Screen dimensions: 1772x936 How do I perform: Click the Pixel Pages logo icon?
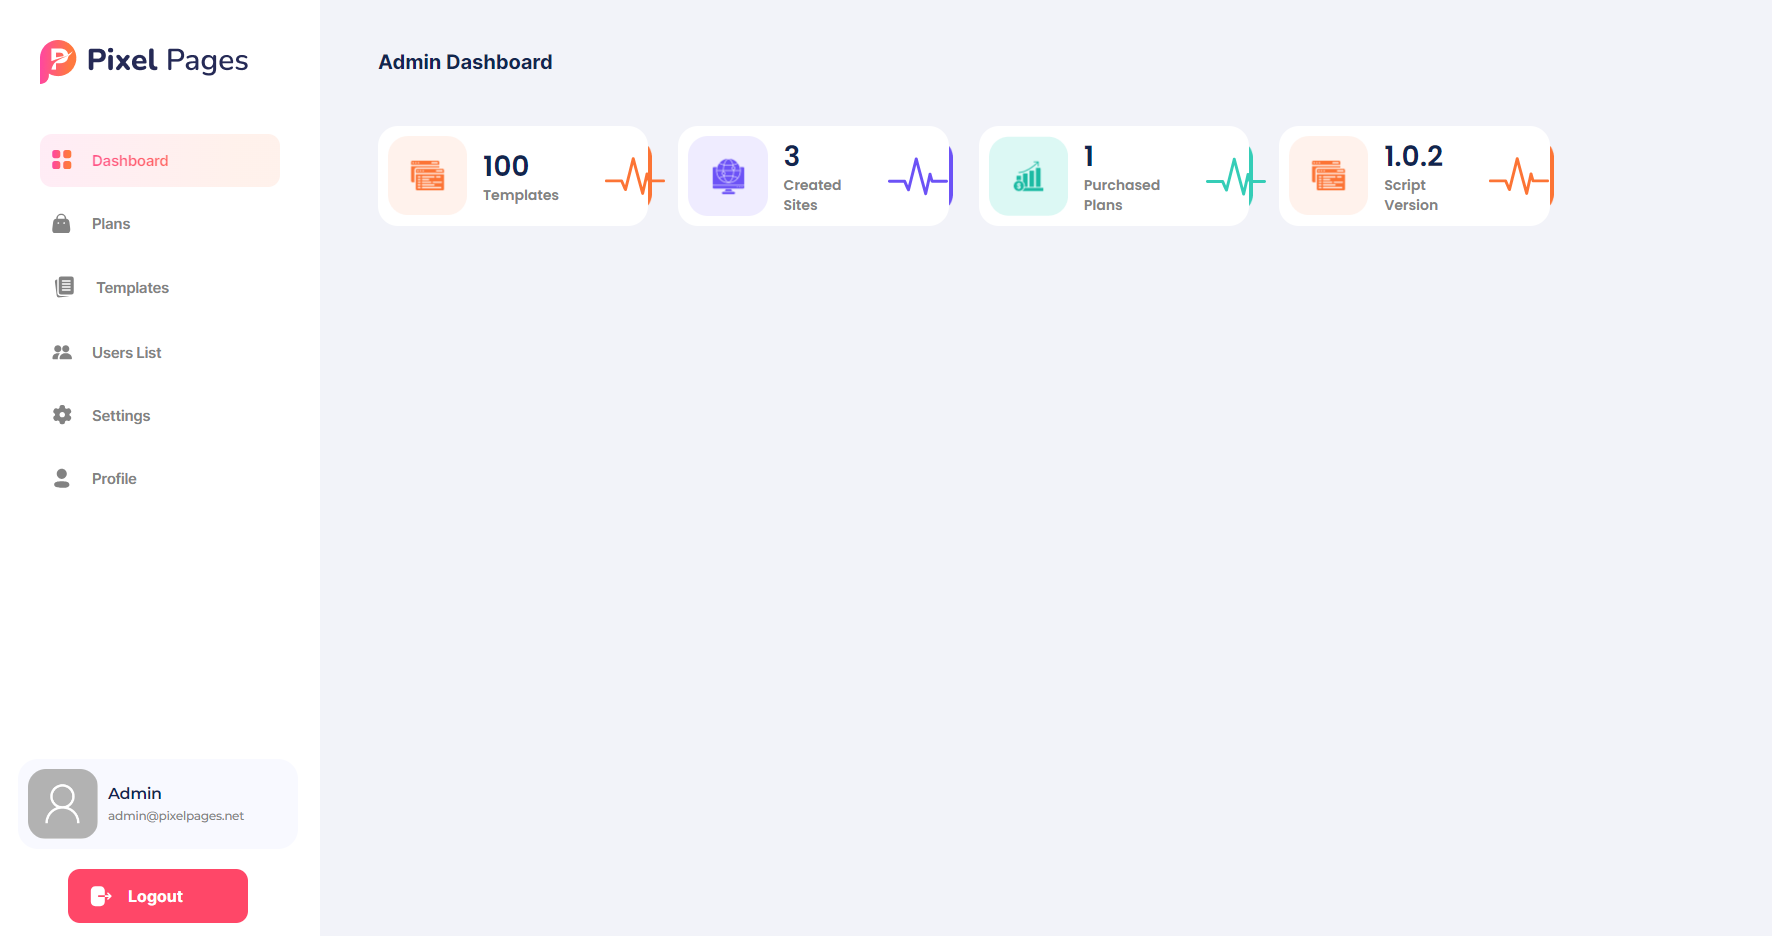[x=58, y=61]
